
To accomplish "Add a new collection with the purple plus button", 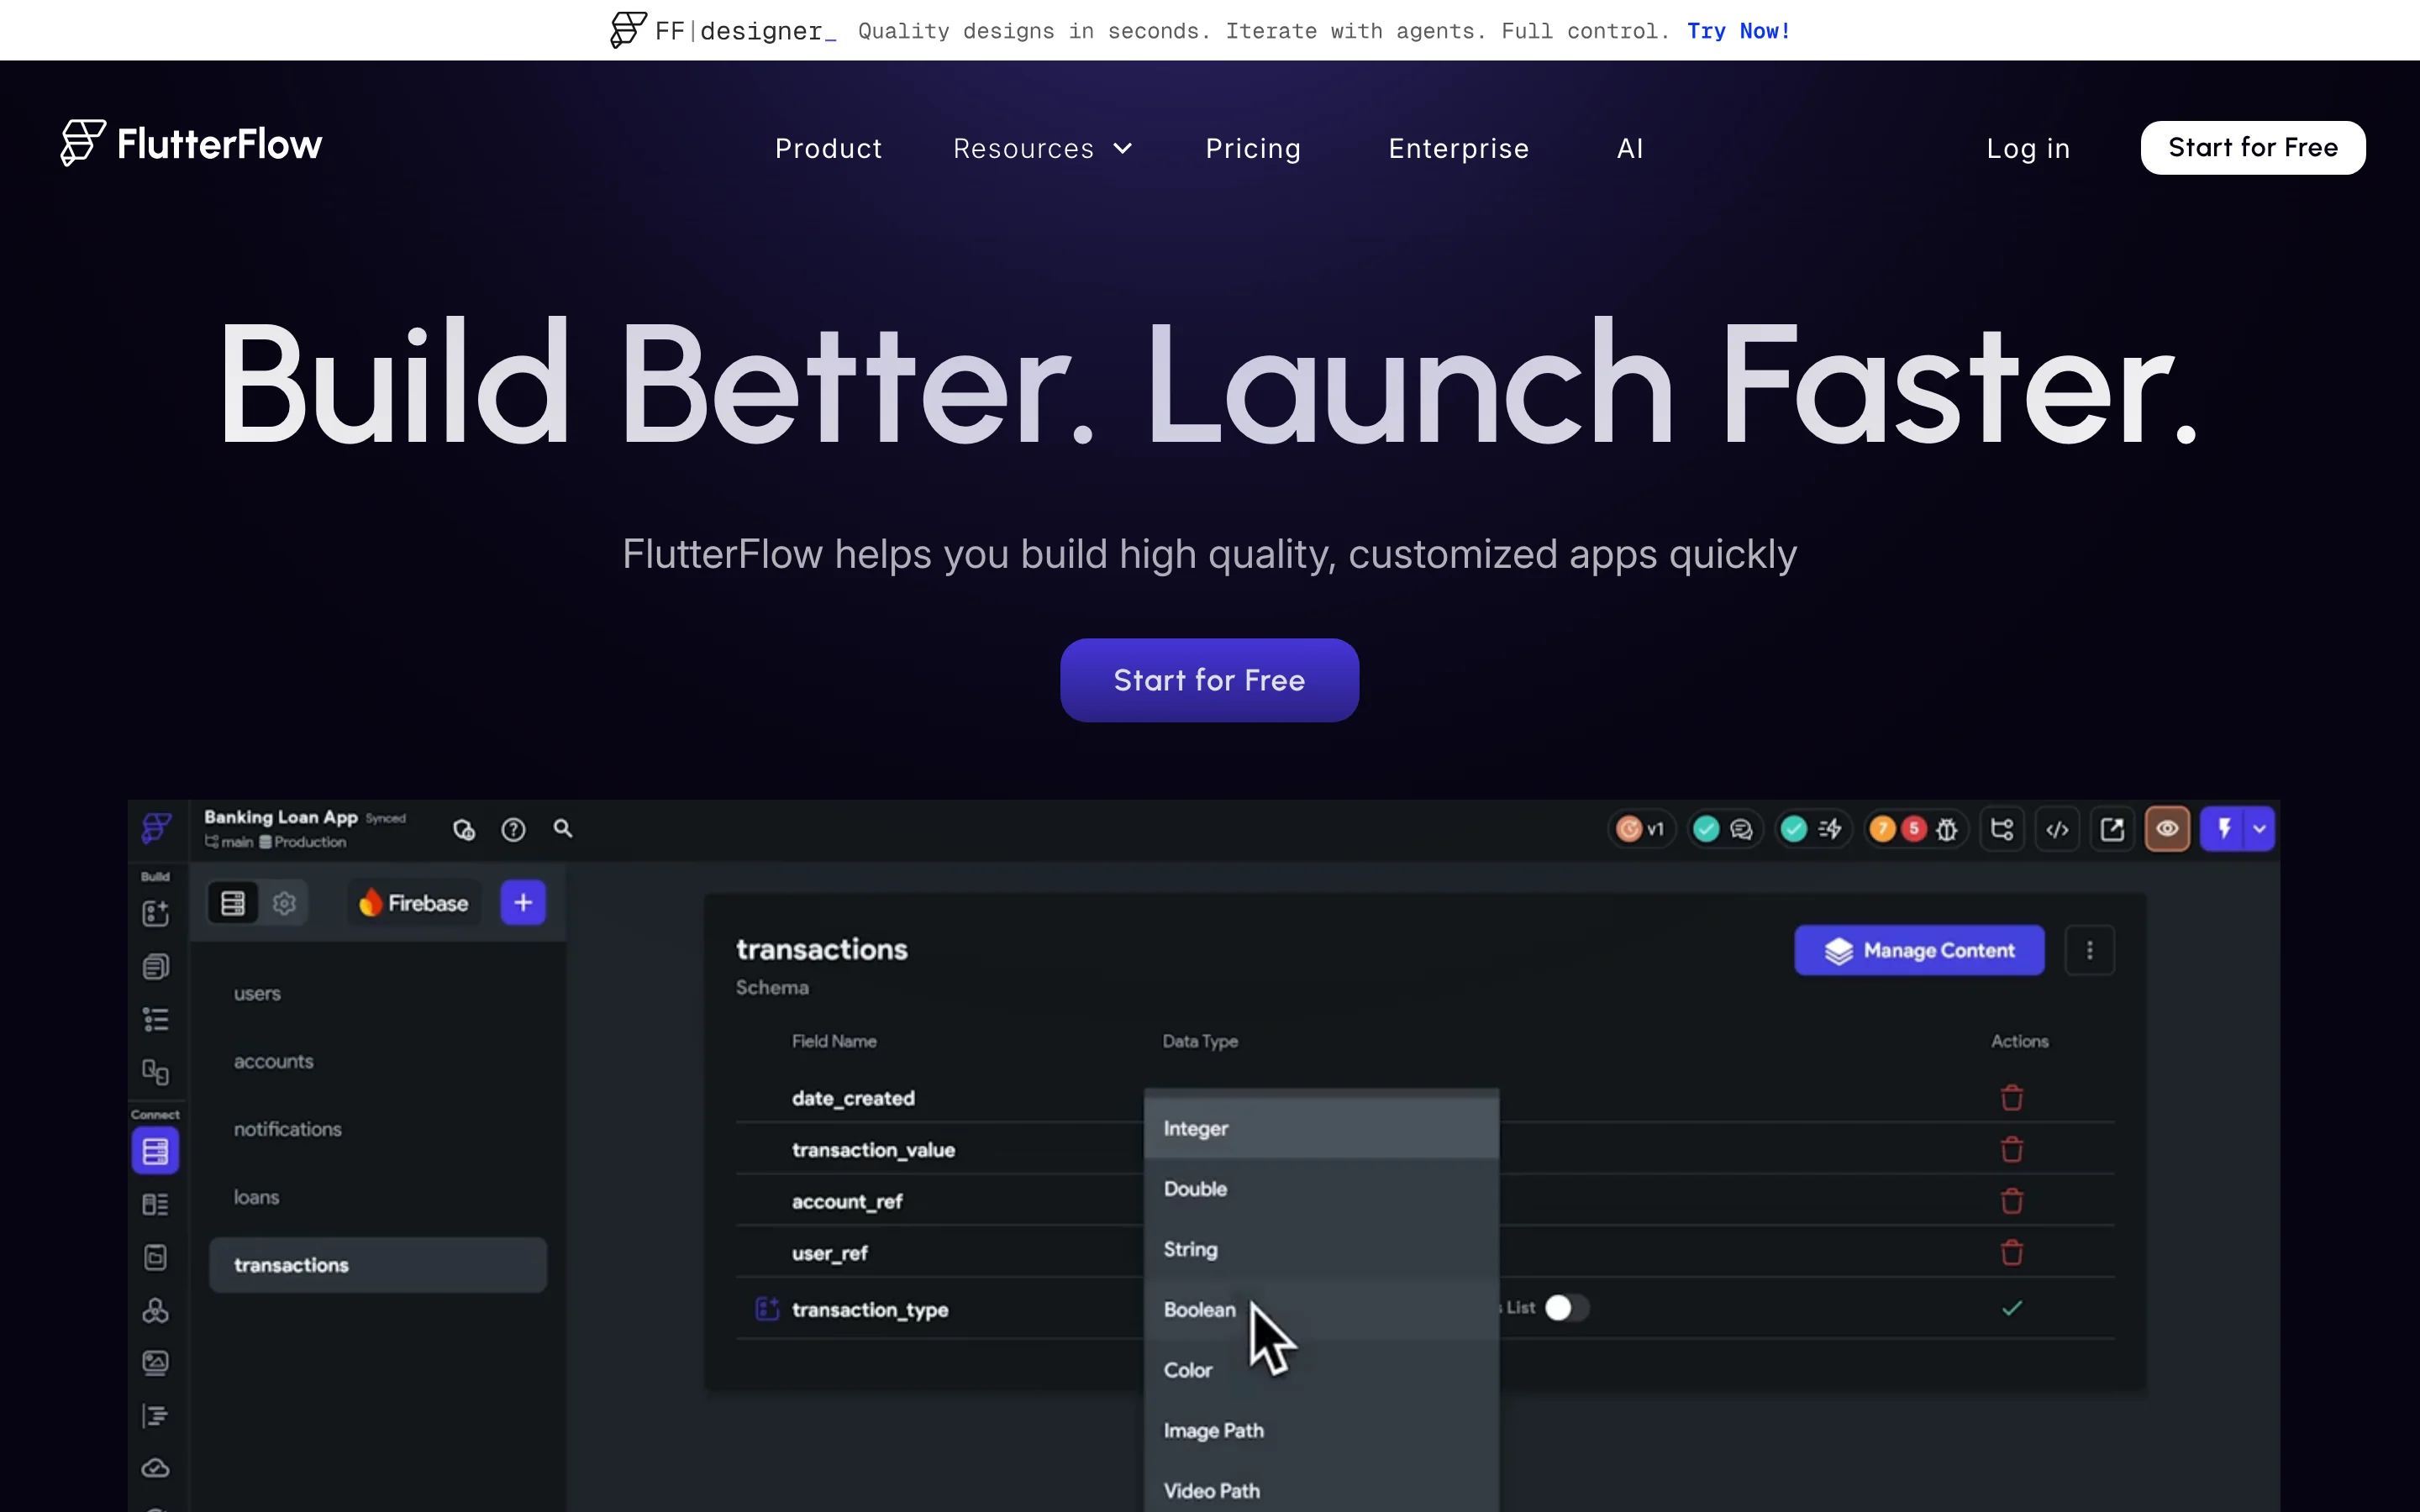I will pyautogui.click(x=523, y=901).
